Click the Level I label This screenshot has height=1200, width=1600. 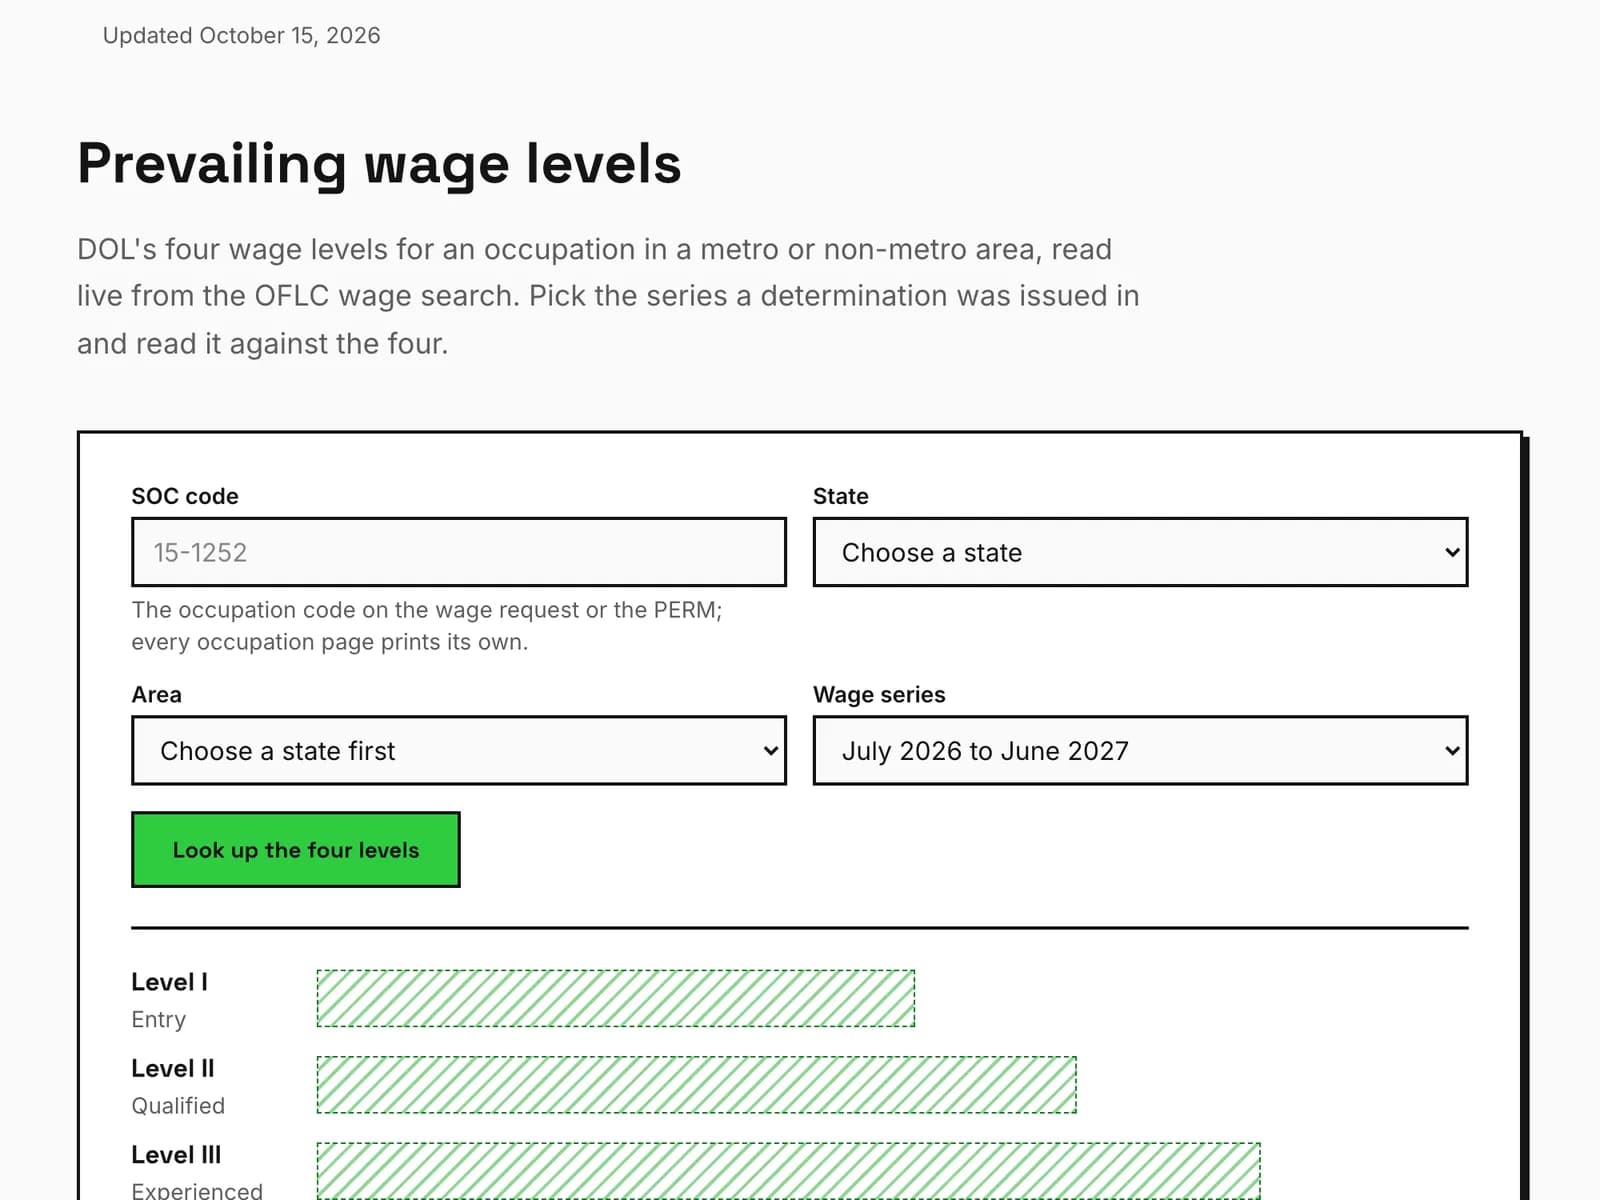click(x=169, y=982)
